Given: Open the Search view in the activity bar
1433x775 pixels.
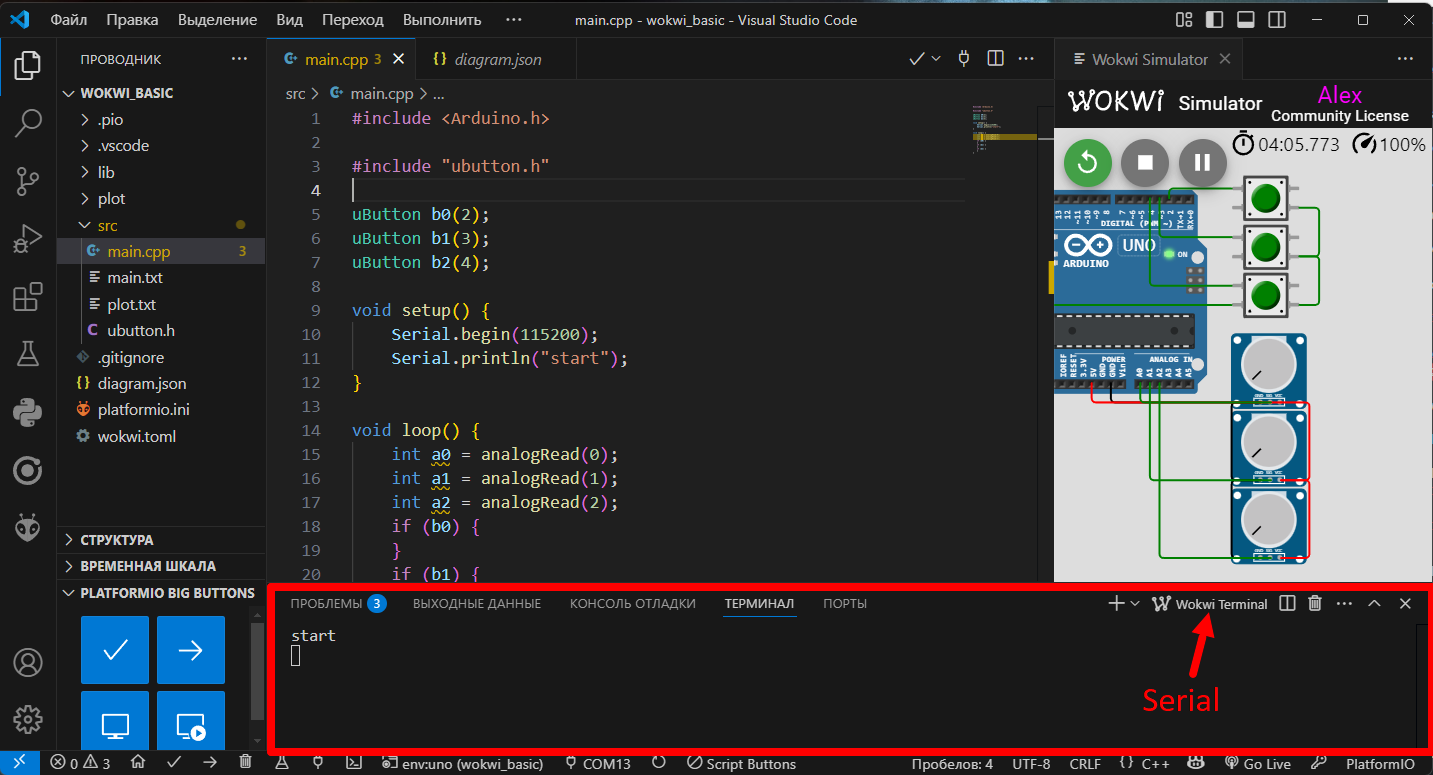Looking at the screenshot, I should pyautogui.click(x=28, y=124).
